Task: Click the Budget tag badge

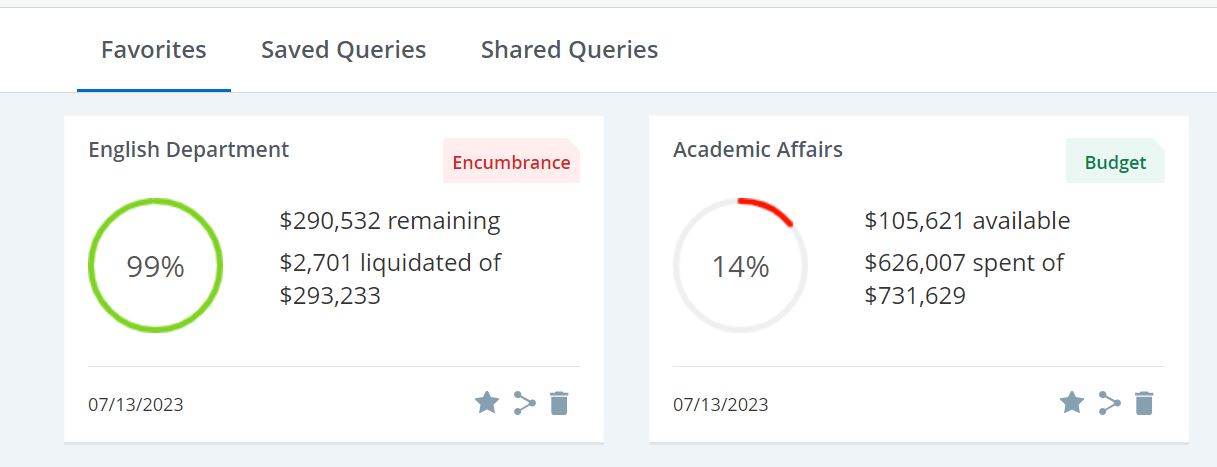Action: click(x=1115, y=162)
